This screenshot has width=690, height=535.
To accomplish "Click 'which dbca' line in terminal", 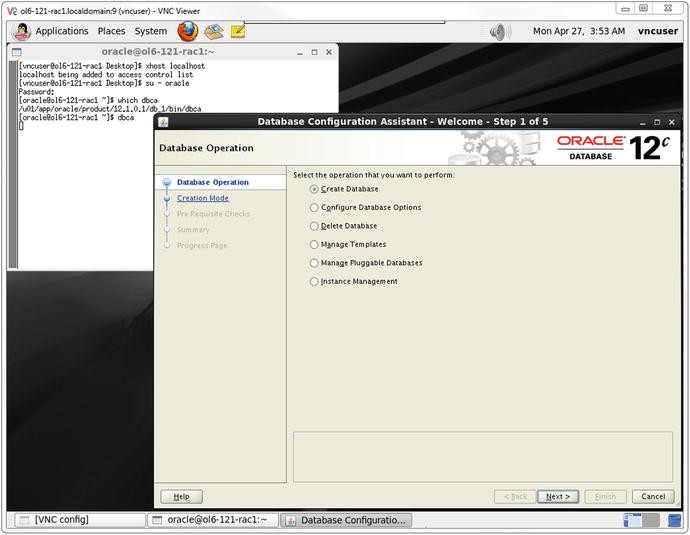I will coord(88,100).
